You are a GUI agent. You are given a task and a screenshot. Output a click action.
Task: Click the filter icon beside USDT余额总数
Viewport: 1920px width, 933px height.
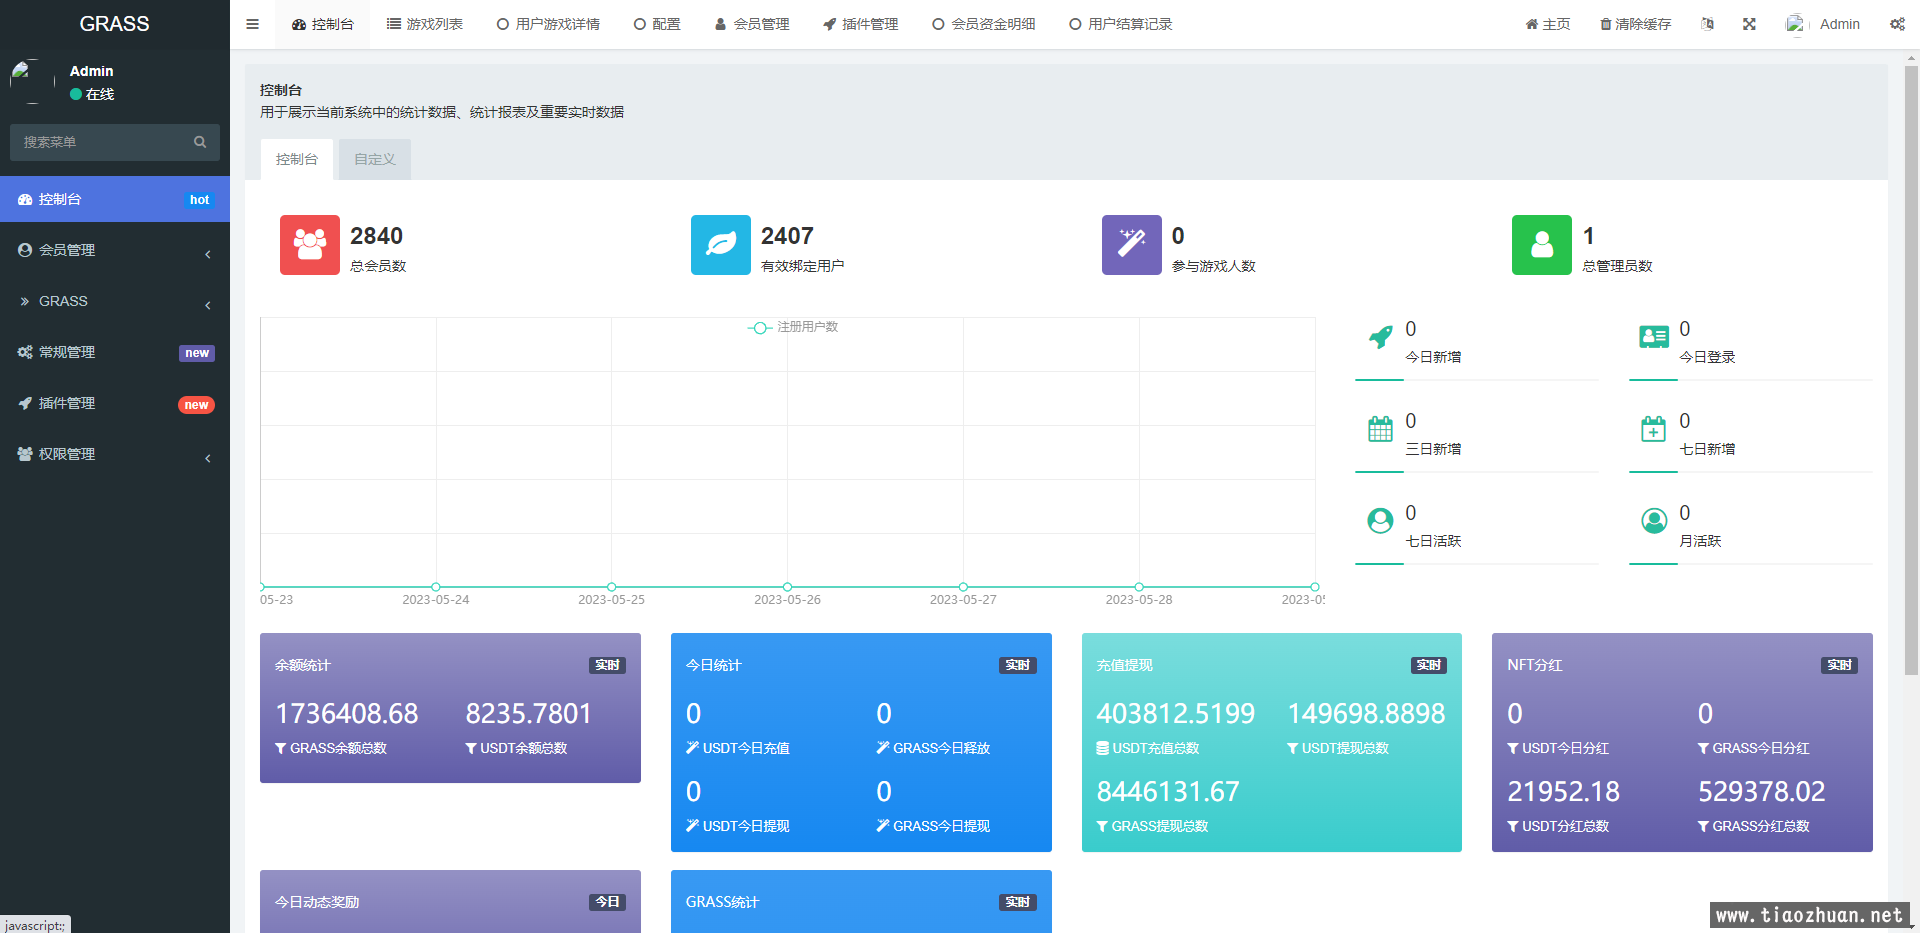pyautogui.click(x=471, y=748)
